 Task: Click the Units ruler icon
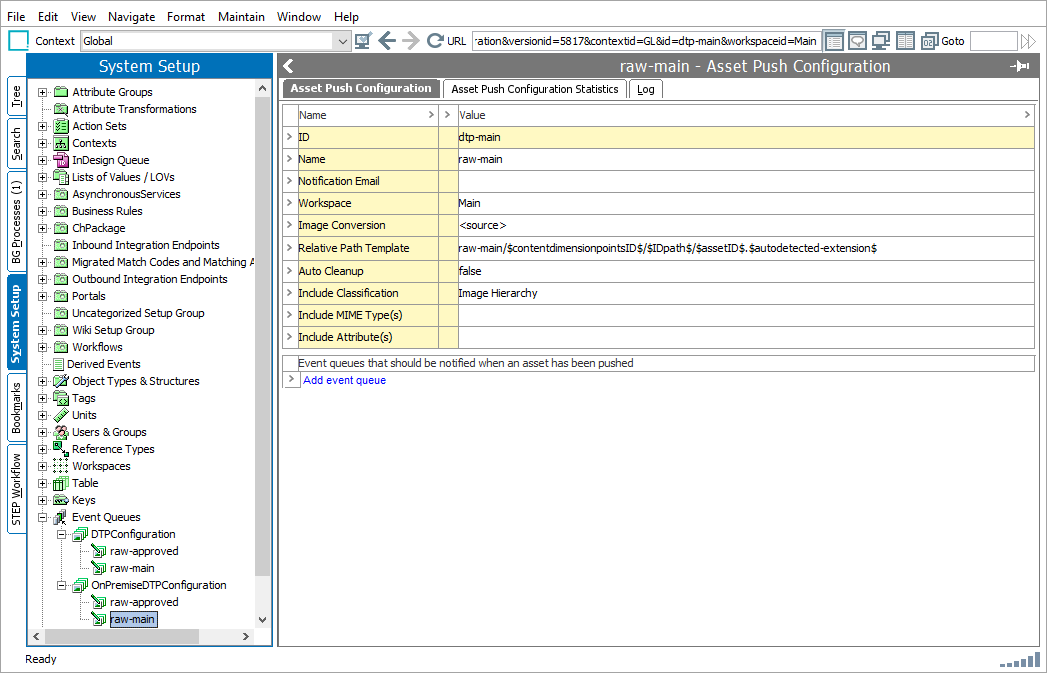click(x=61, y=415)
